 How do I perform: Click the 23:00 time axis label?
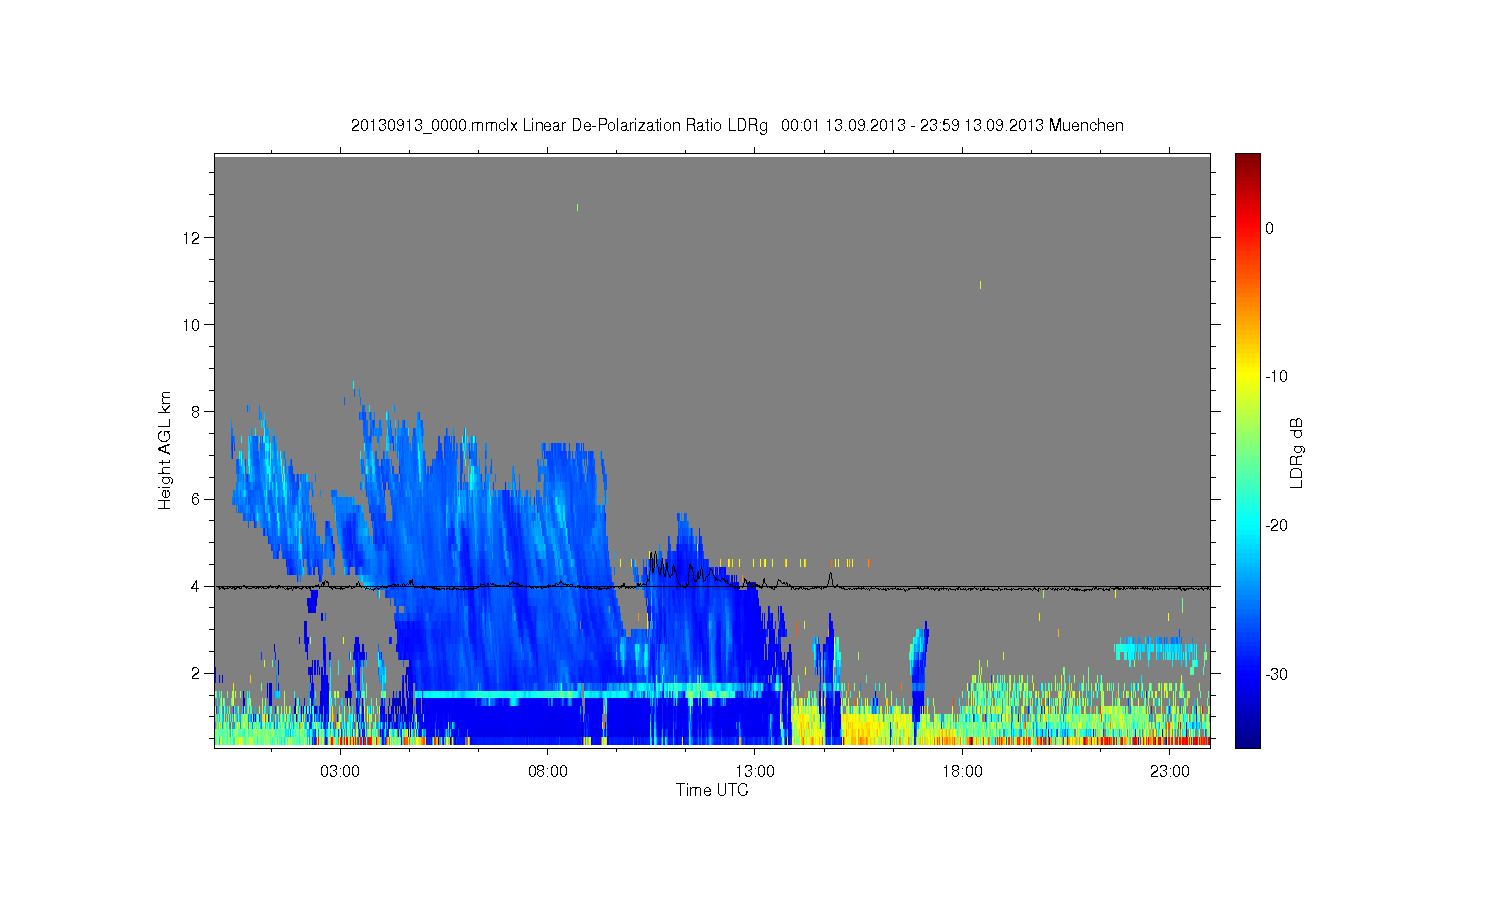[1170, 772]
